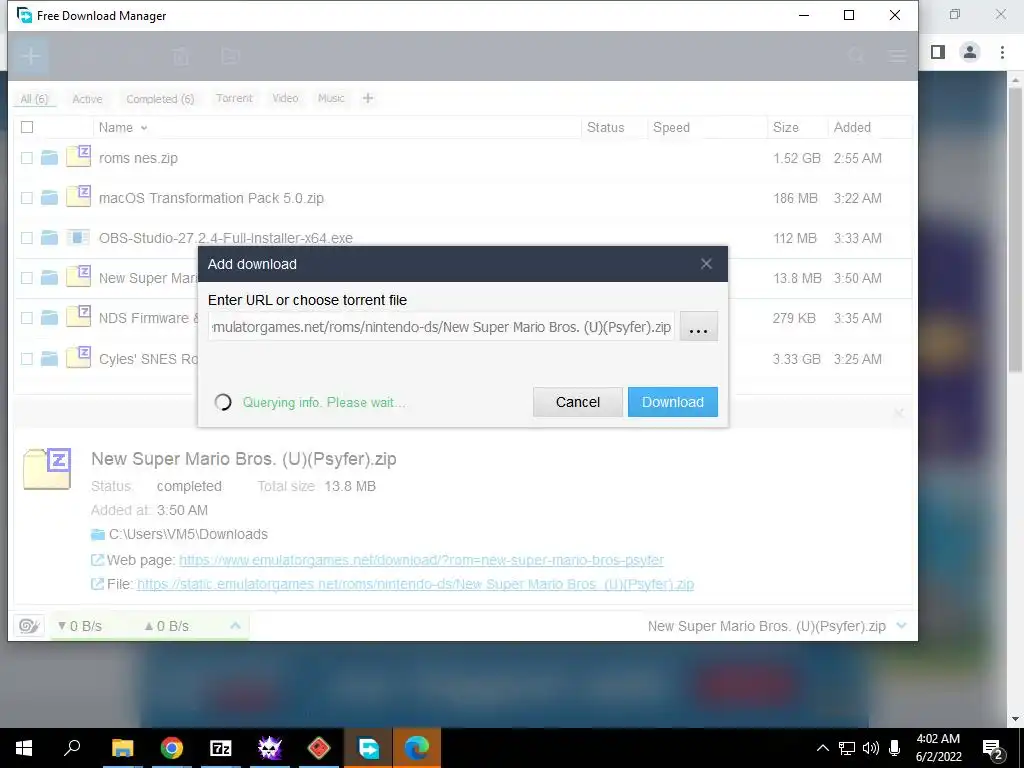Click the red diamond app taskbar icon

(x=319, y=748)
